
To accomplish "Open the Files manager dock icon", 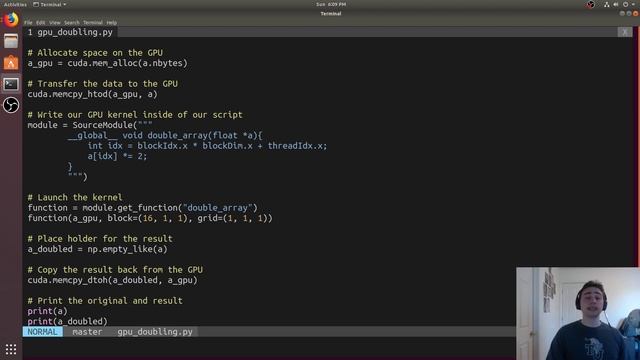I will pyautogui.click(x=11, y=41).
